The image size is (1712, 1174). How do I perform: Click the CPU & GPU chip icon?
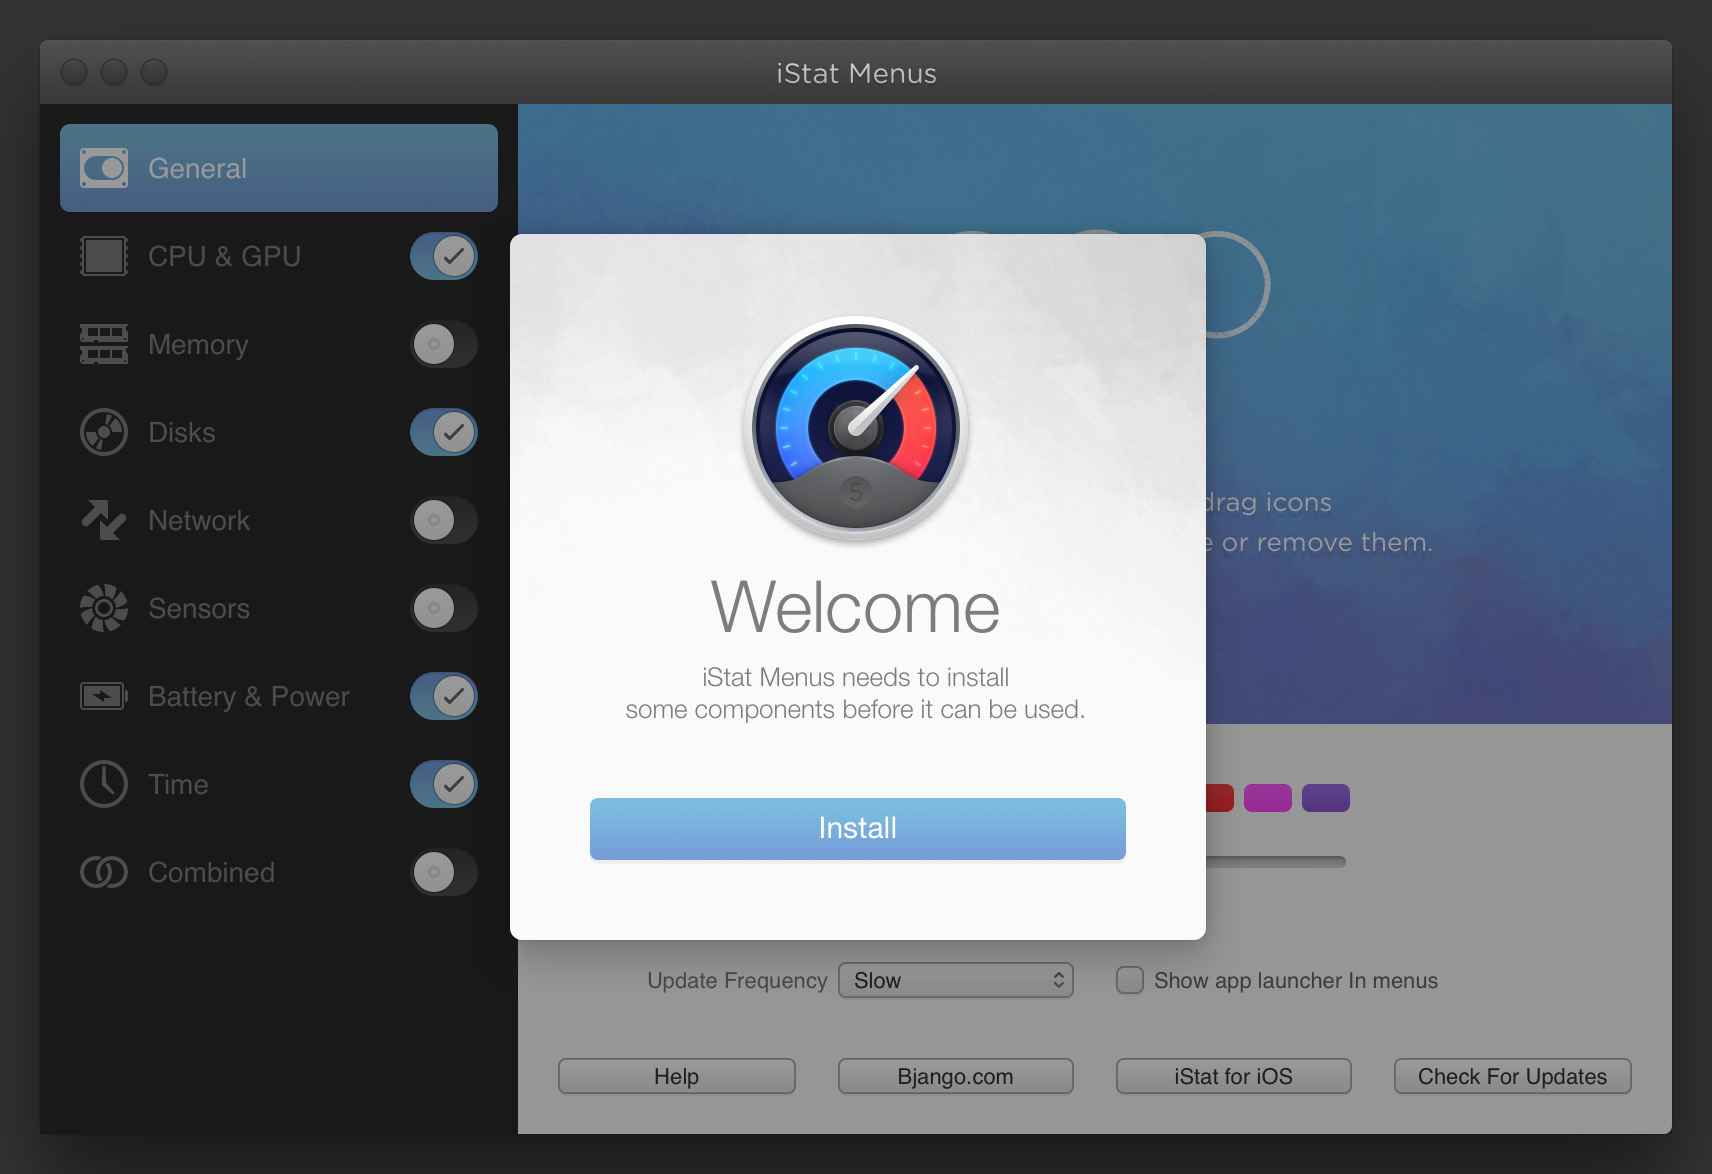click(104, 256)
